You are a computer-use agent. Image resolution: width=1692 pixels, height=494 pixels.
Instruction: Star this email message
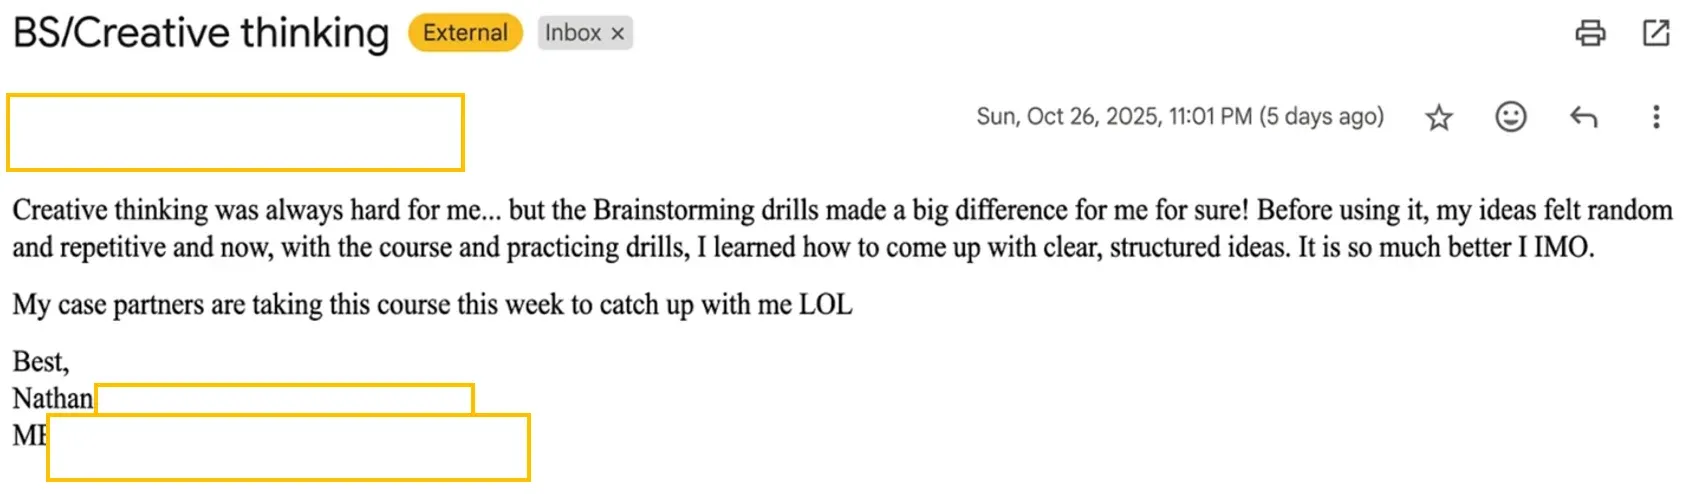click(x=1439, y=118)
